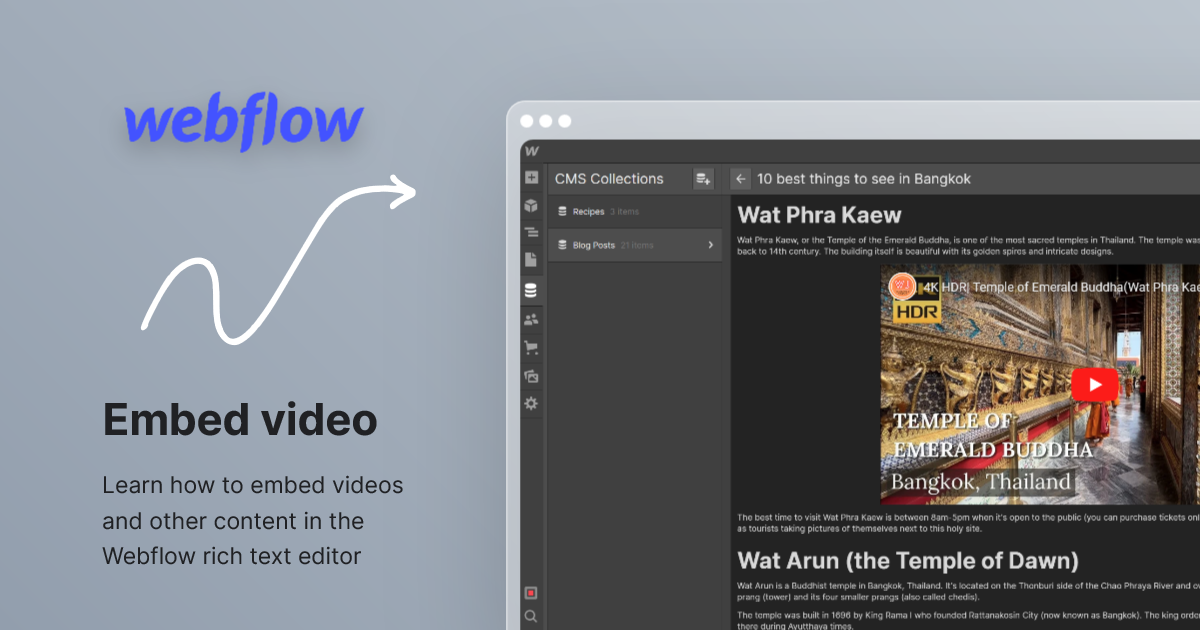Open the Components panel
Image resolution: width=1200 pixels, height=630 pixels.
tap(531, 206)
